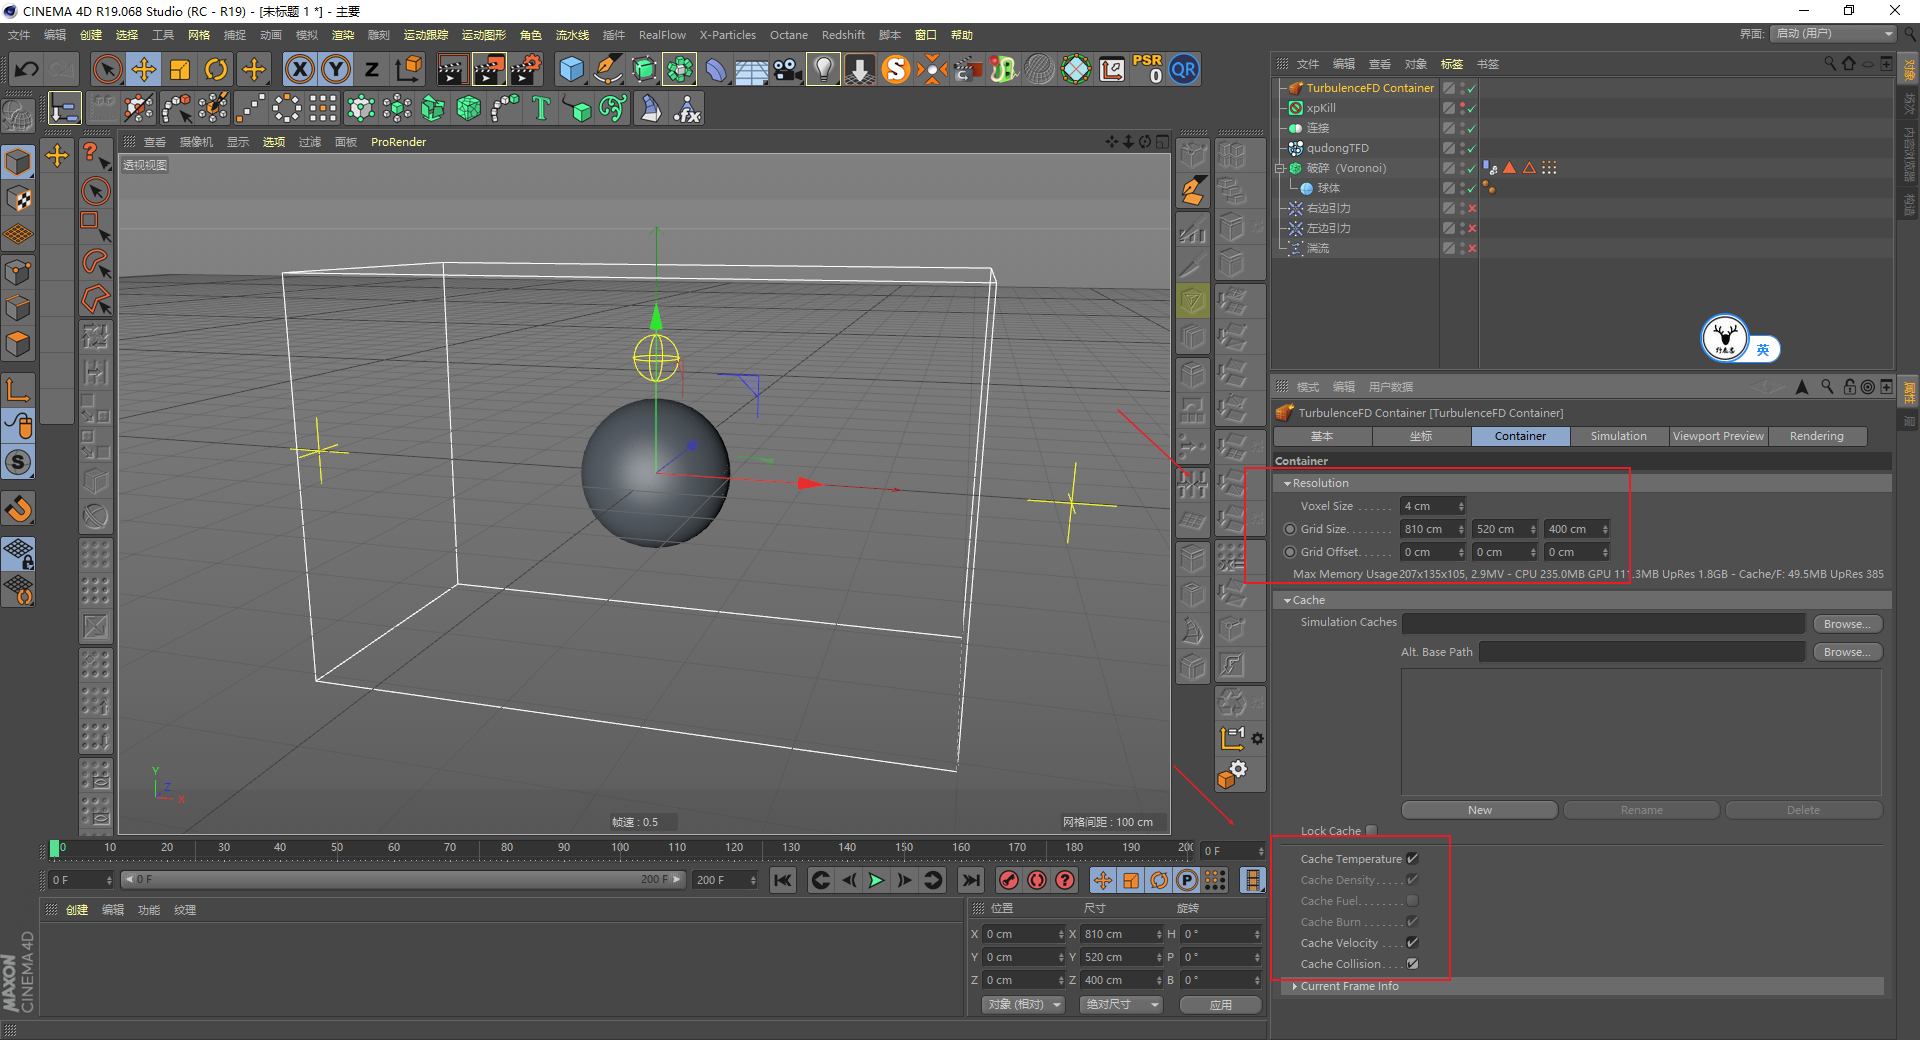Open ProRender viewport menu
The height and width of the screenshot is (1040, 1920).
click(x=398, y=142)
